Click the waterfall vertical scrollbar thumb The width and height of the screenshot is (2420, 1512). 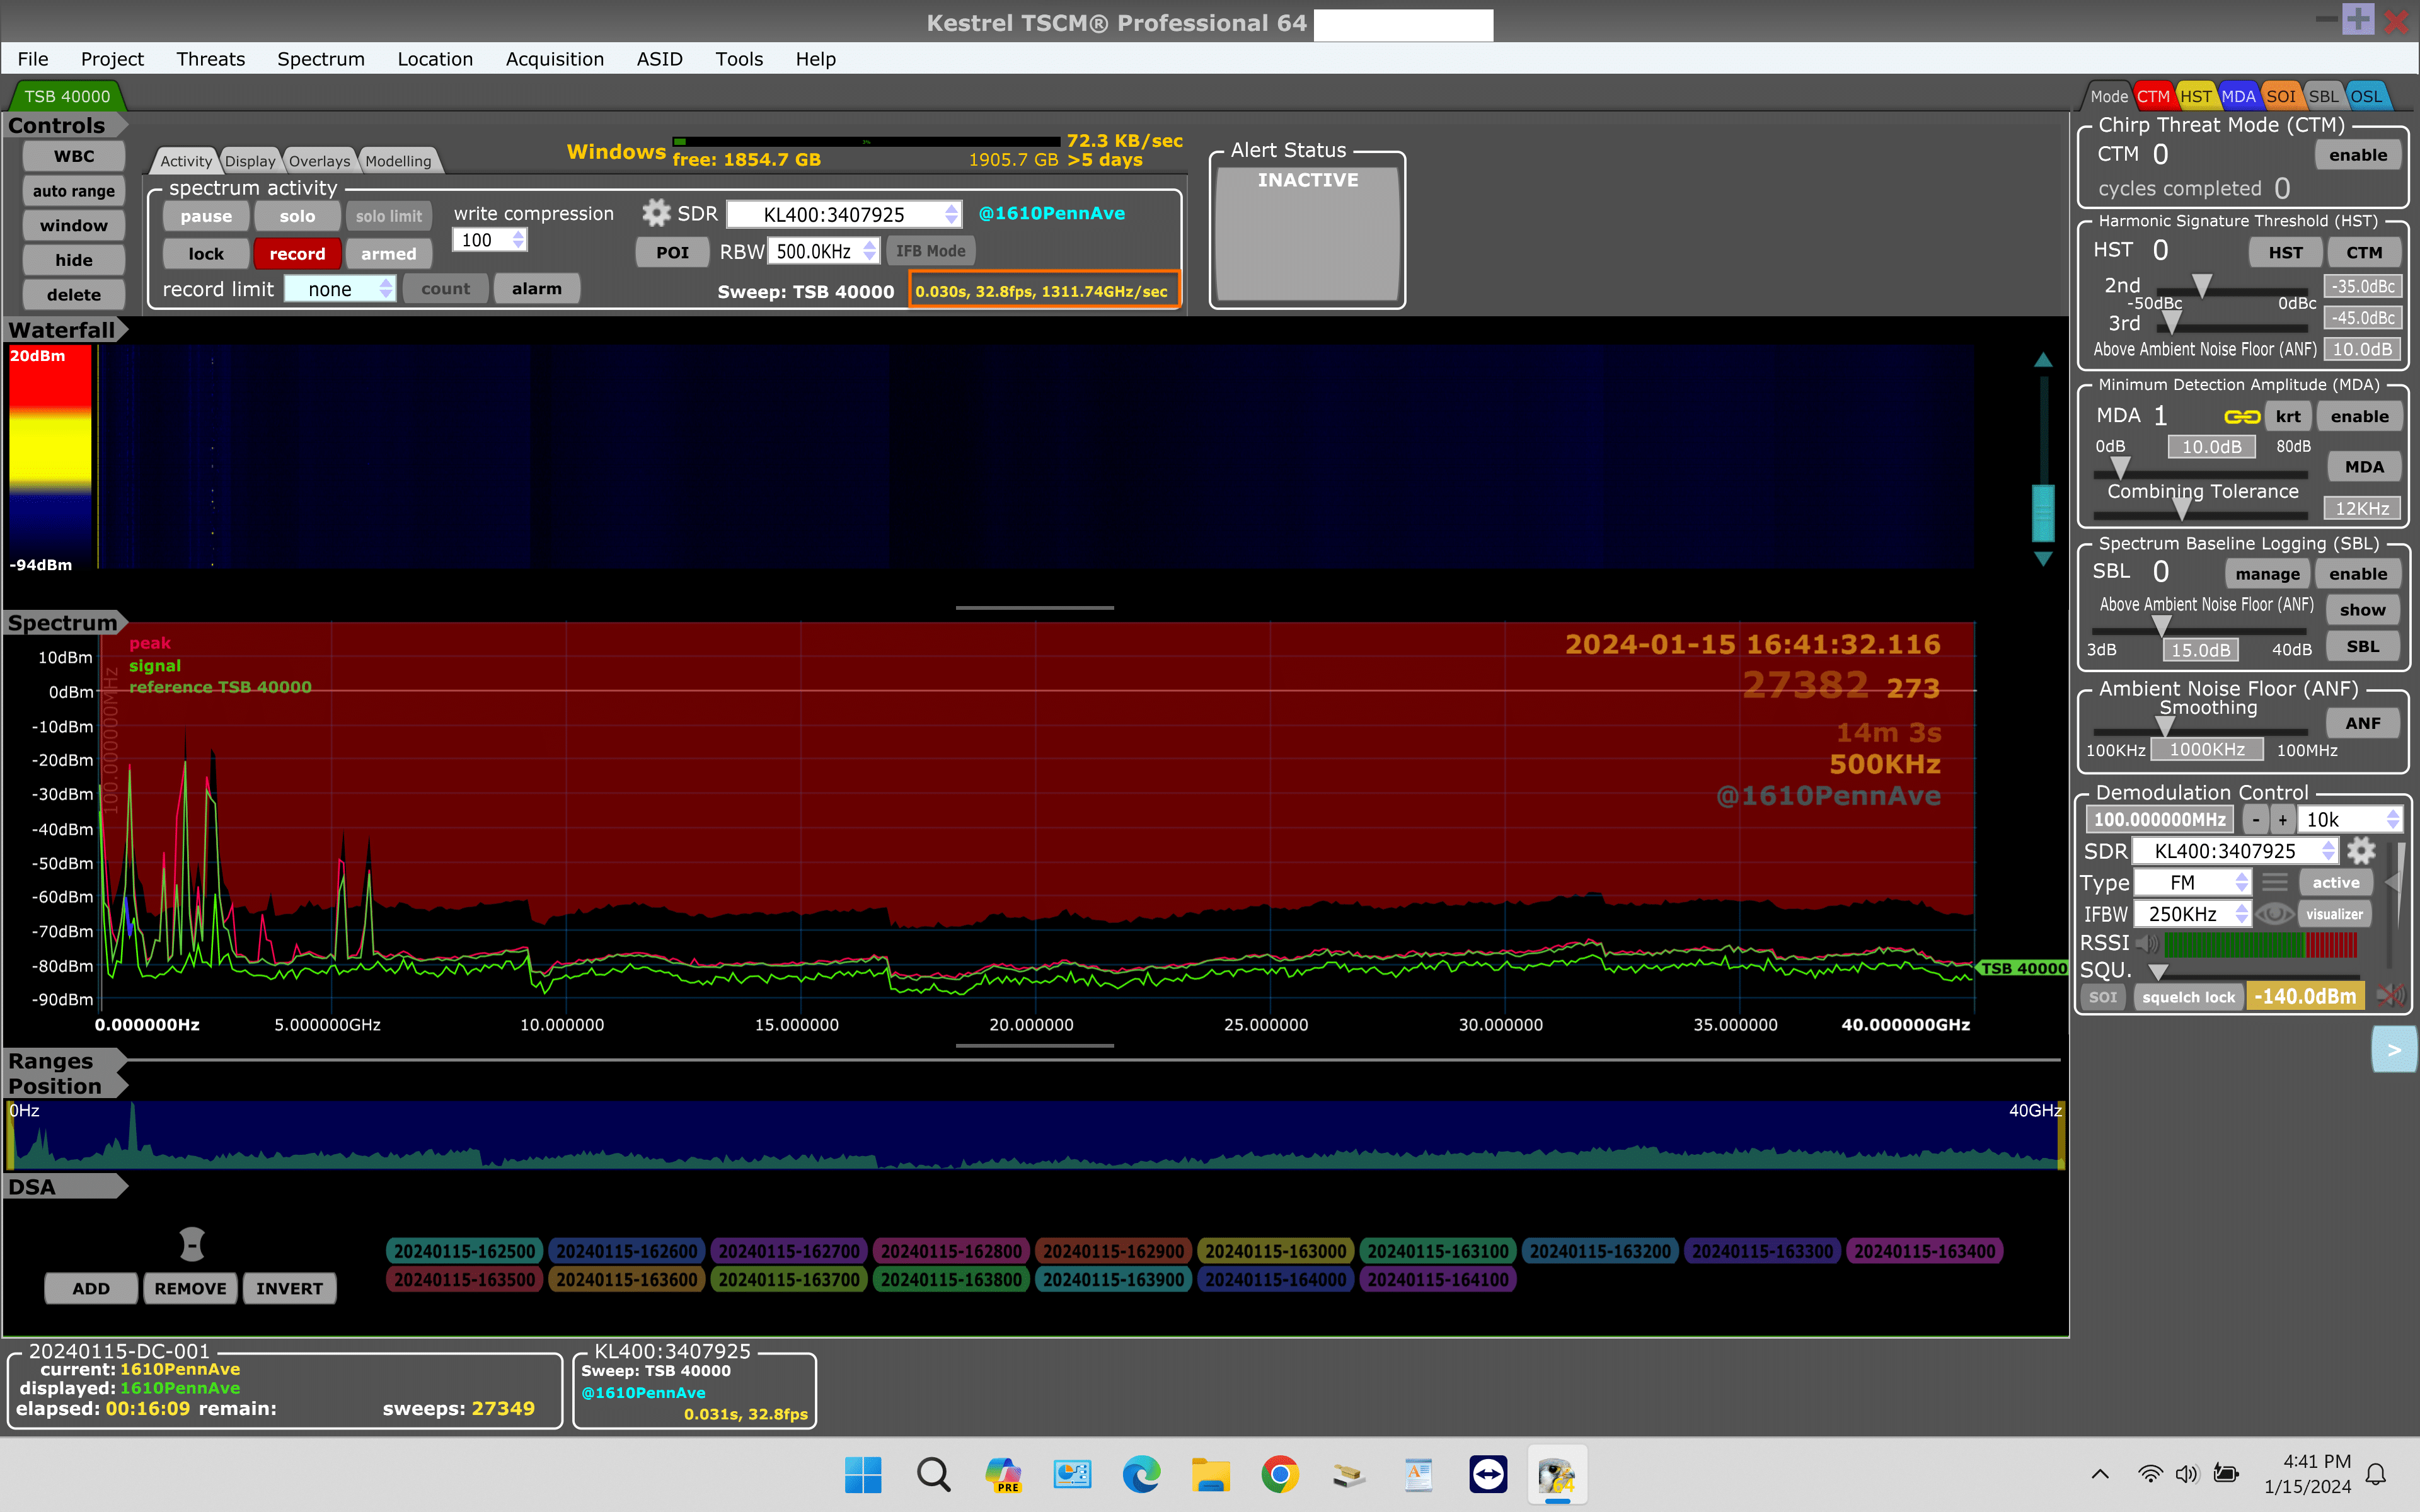(x=2043, y=513)
